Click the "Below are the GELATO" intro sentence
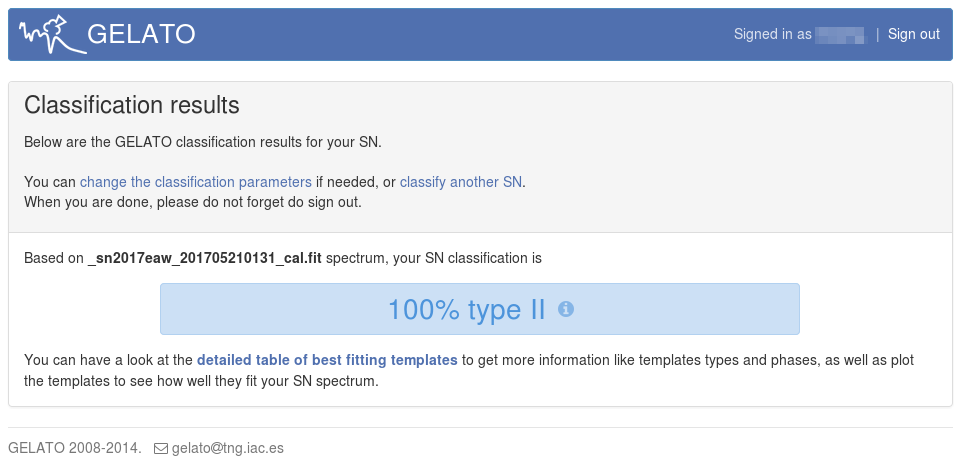The width and height of the screenshot is (961, 463). 202,142
